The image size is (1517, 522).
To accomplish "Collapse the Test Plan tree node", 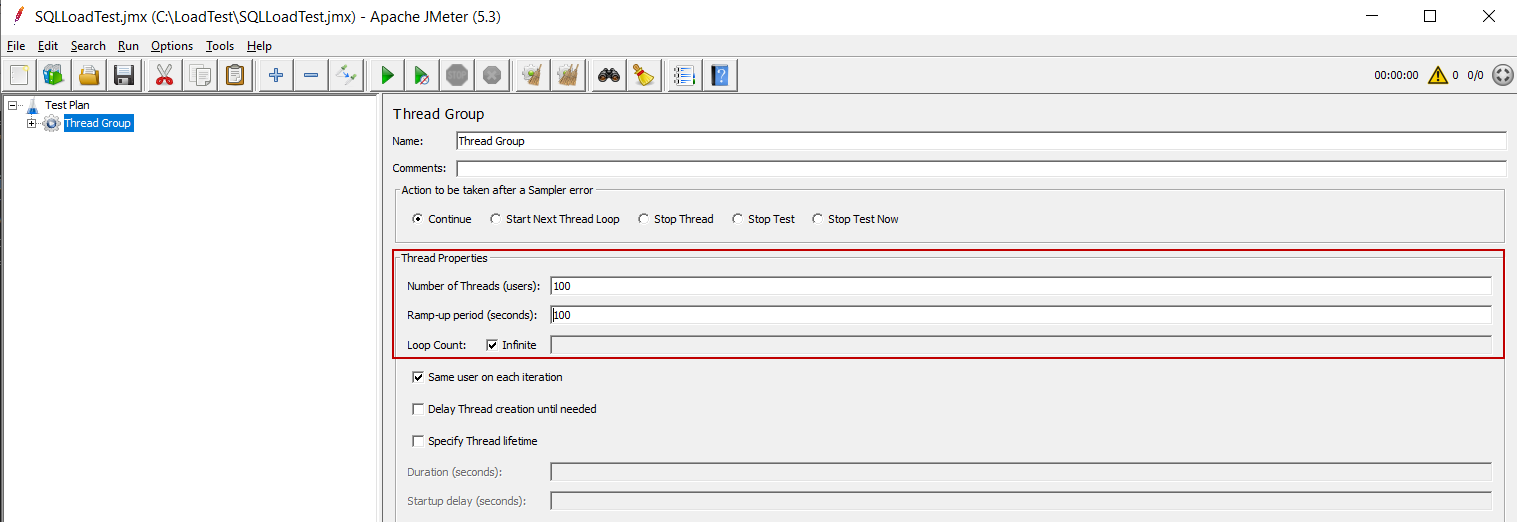I will coord(12,105).
